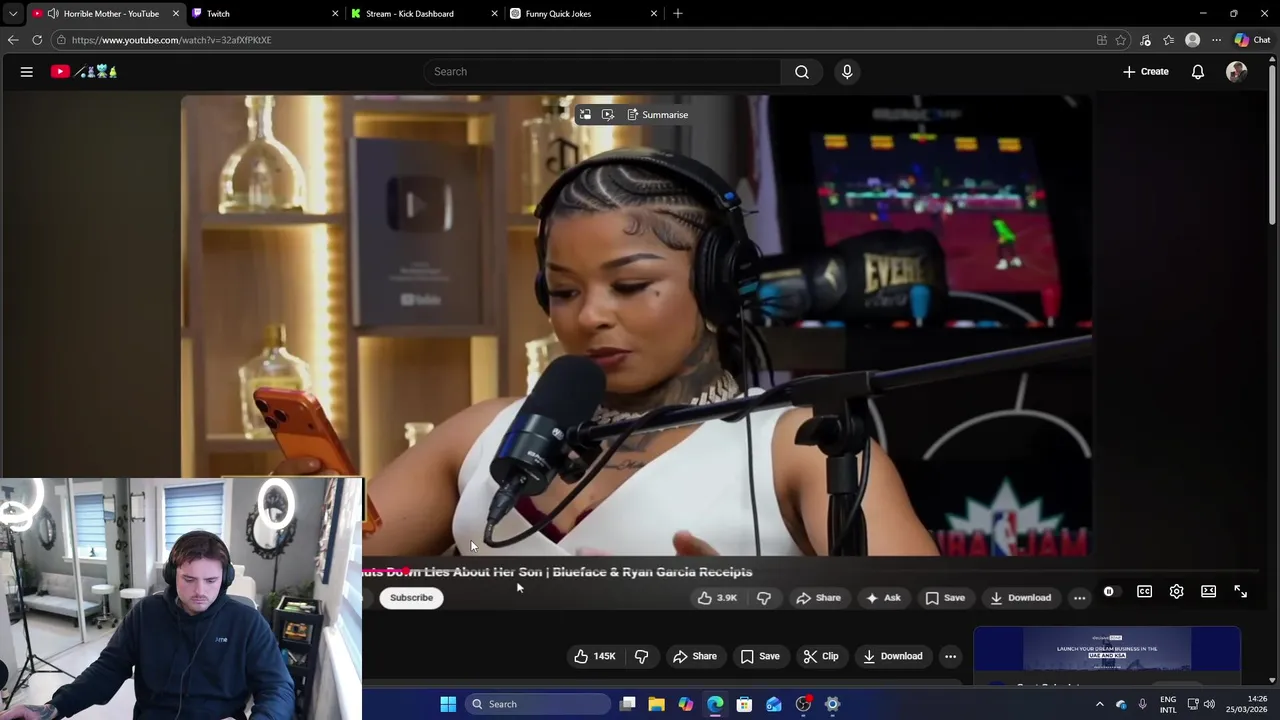
Task: Show hidden system tray icons
Action: click(1099, 704)
